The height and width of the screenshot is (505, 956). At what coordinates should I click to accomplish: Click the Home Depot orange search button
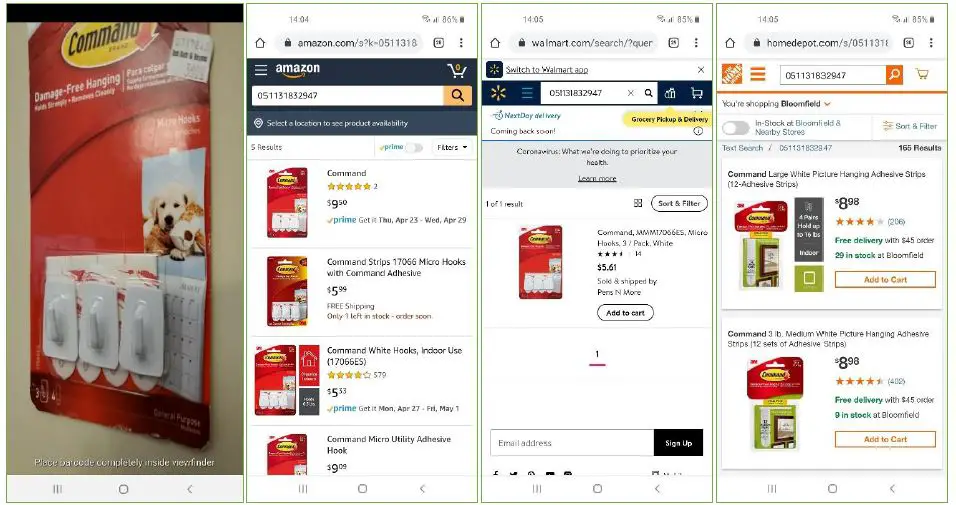tap(894, 74)
